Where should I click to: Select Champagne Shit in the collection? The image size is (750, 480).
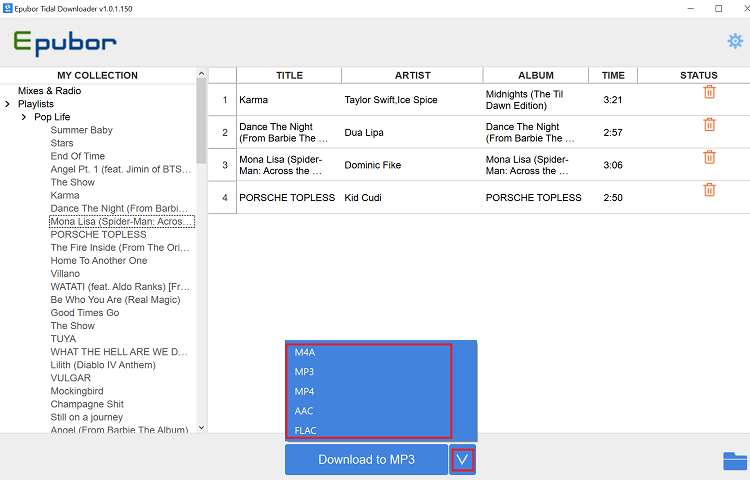point(87,404)
